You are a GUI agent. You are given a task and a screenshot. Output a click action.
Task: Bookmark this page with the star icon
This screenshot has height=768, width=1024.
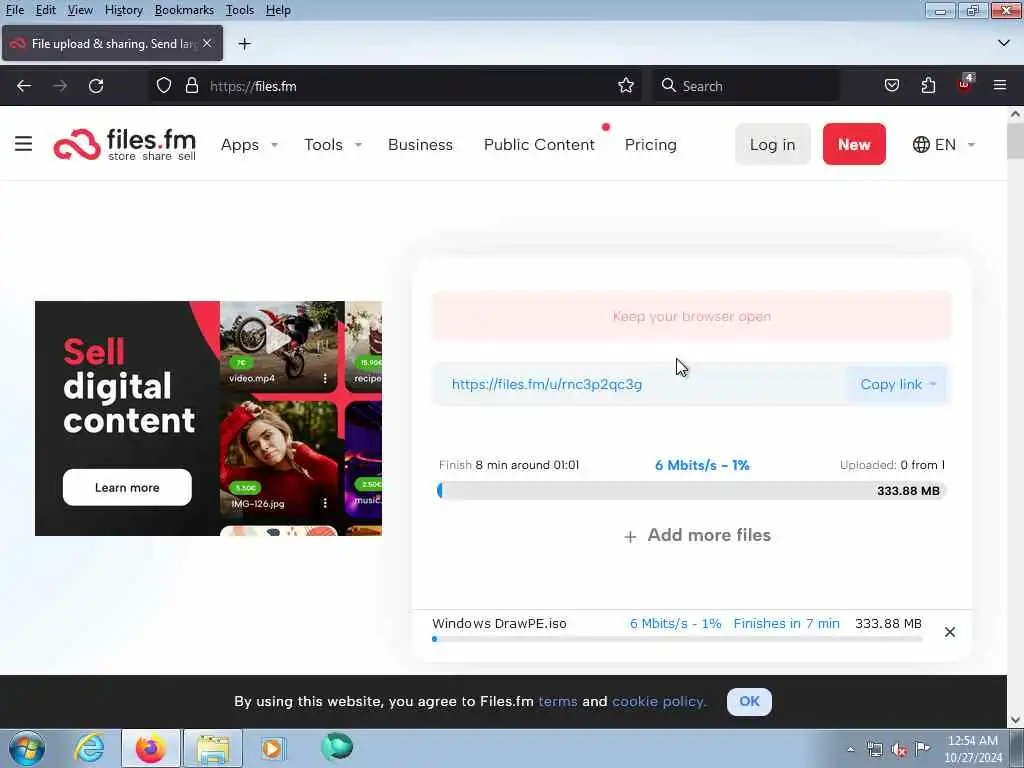pos(626,86)
